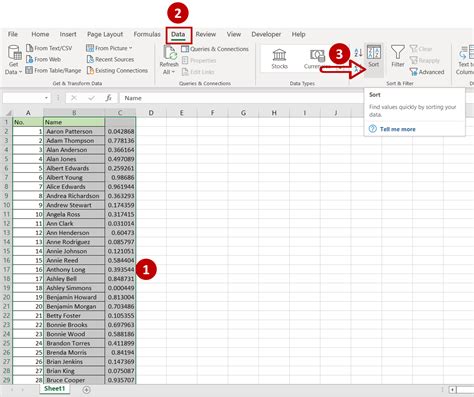Screen dimensions: 474x397
Task: Click the Sheet1 tab
Action: 55,389
